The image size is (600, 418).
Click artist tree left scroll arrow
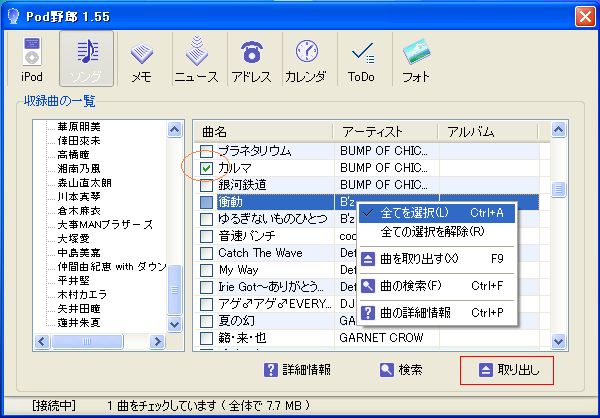click(x=42, y=341)
